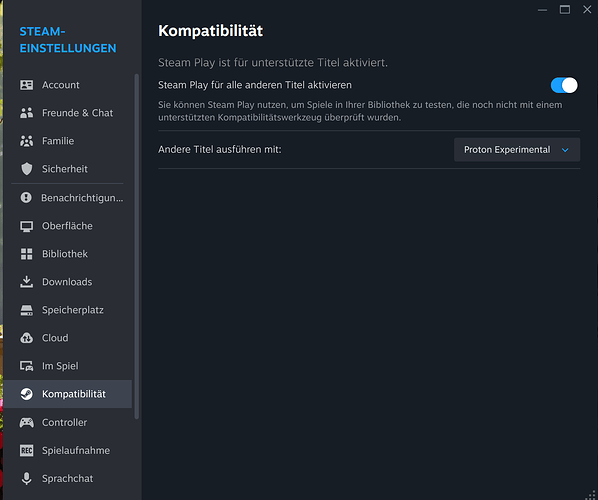
Task: Go to the Oberfläche settings page
Action: 68,226
